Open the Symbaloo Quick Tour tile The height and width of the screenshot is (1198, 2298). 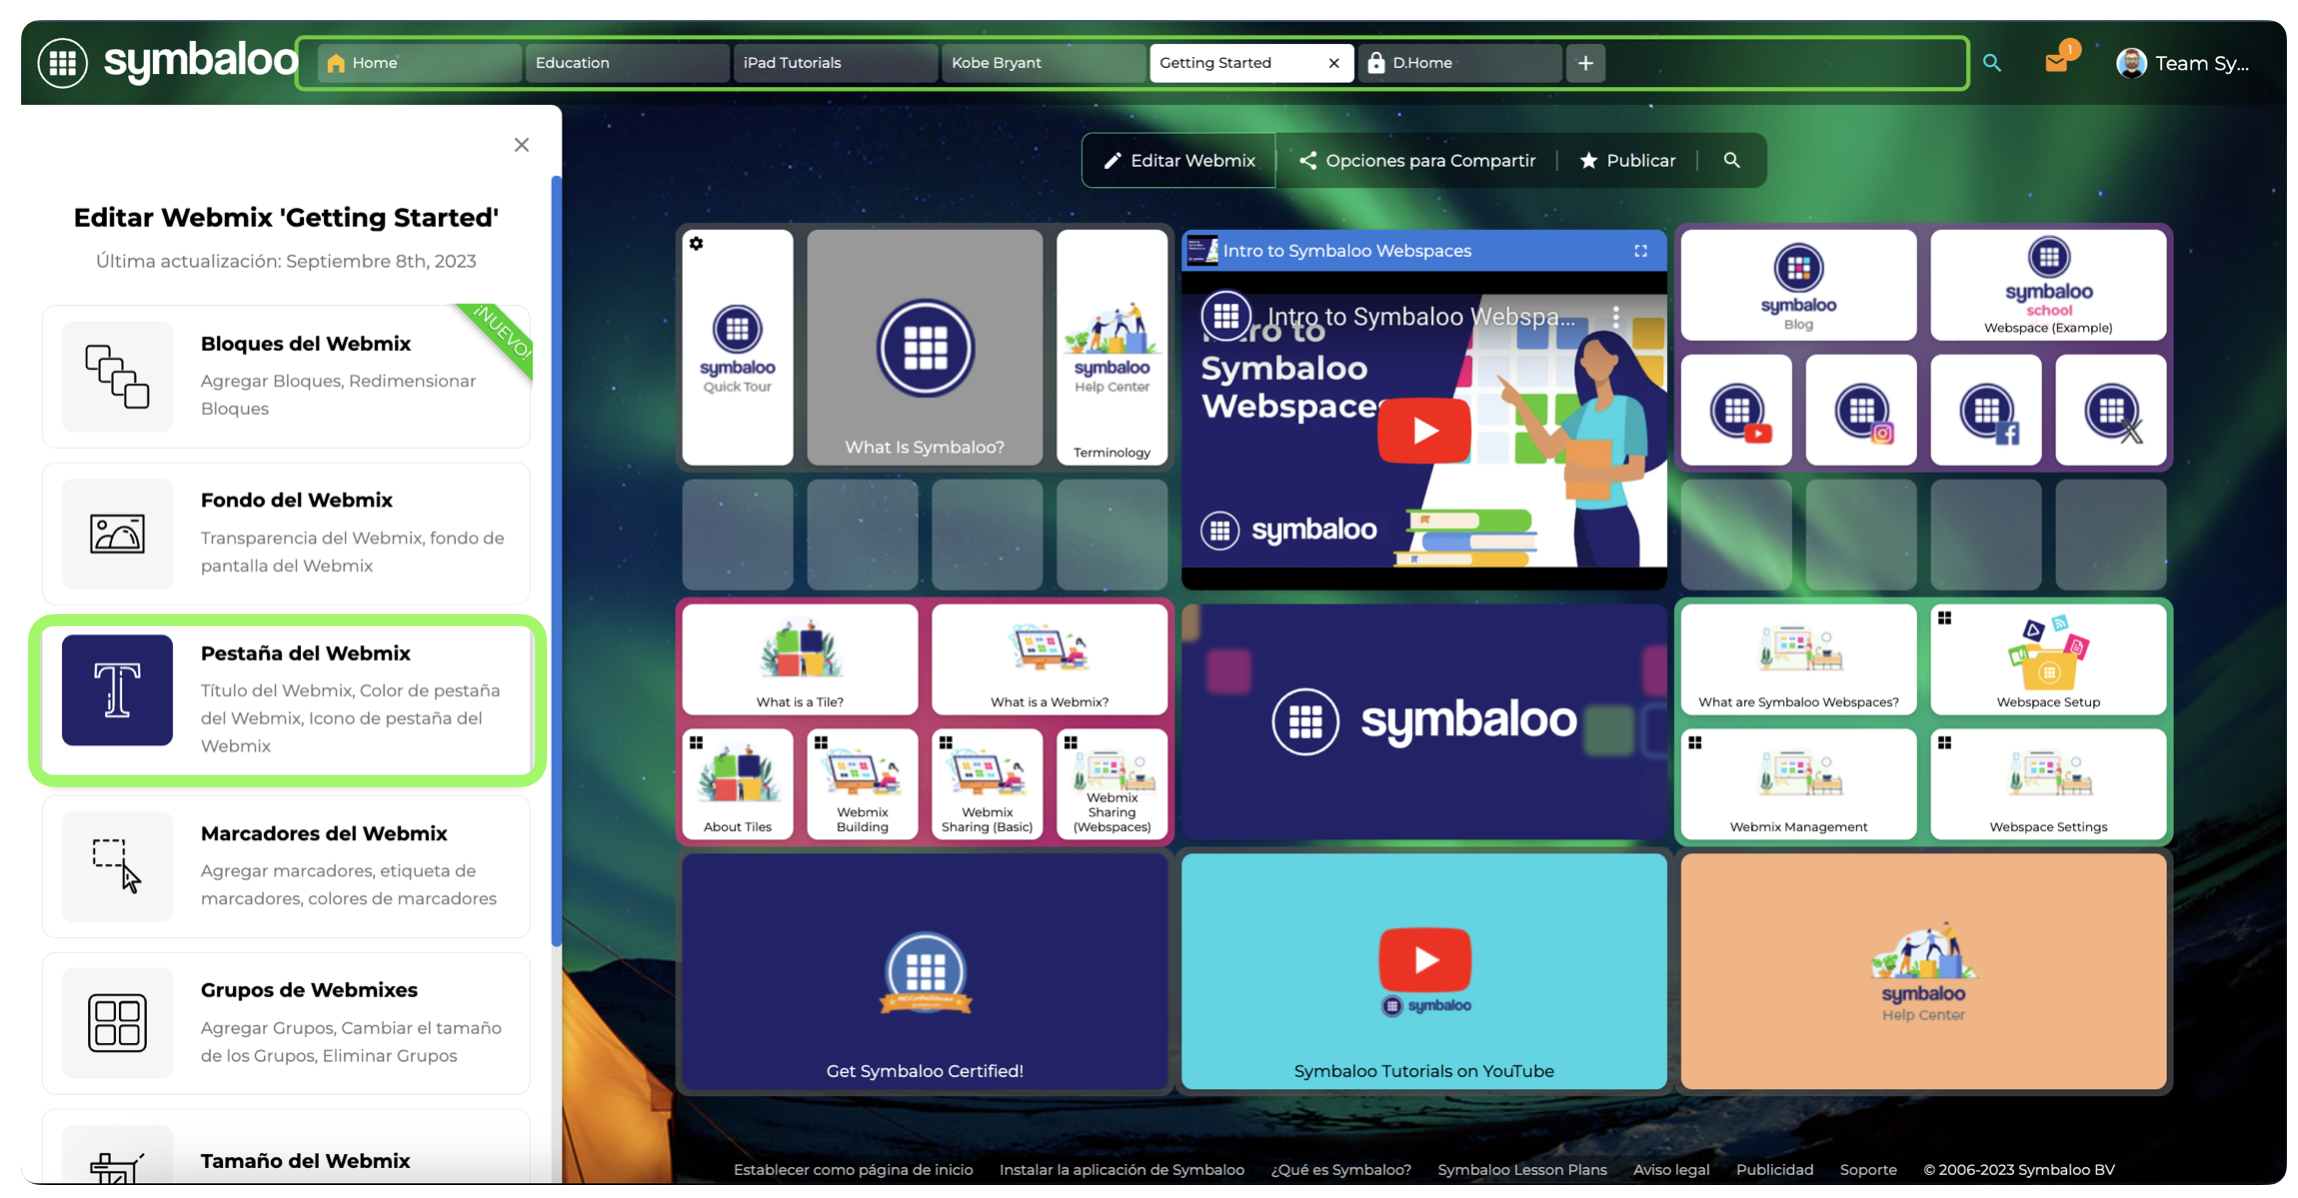pyautogui.click(x=738, y=348)
